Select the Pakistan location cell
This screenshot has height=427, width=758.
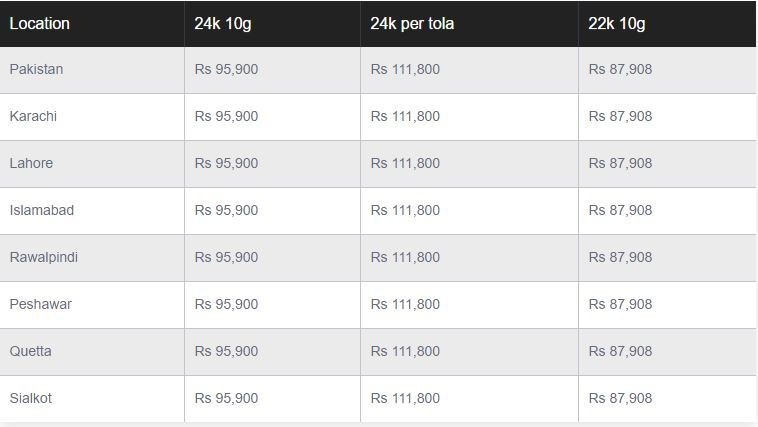tap(36, 69)
